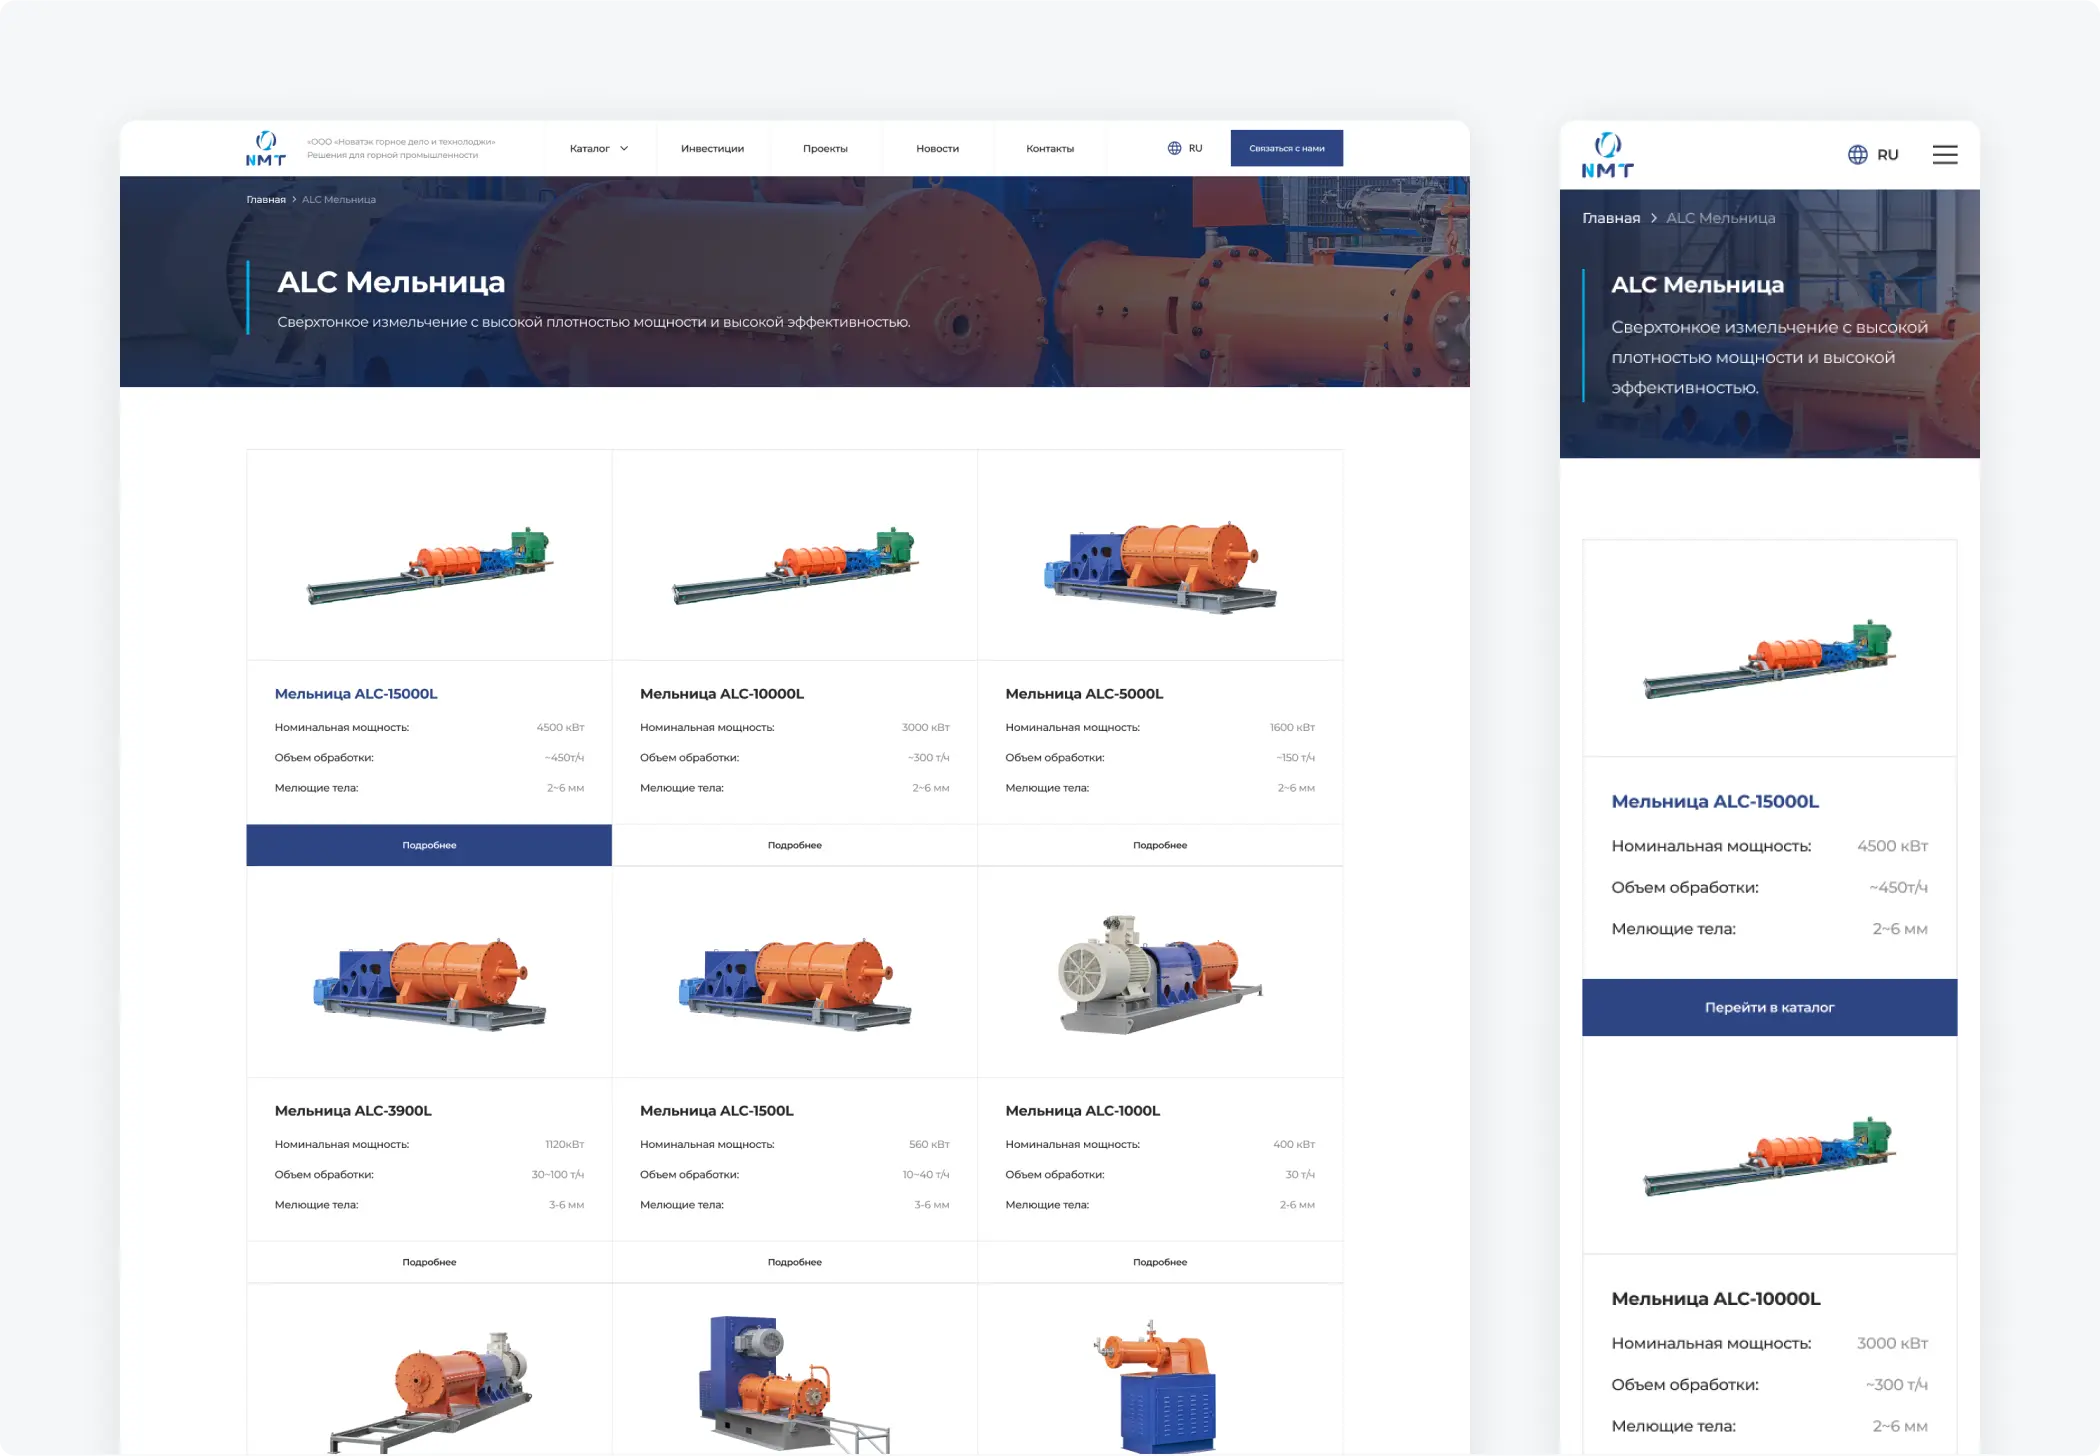Viewport: 2100px width, 1456px height.
Task: Open the Проекты menu item
Action: (825, 149)
